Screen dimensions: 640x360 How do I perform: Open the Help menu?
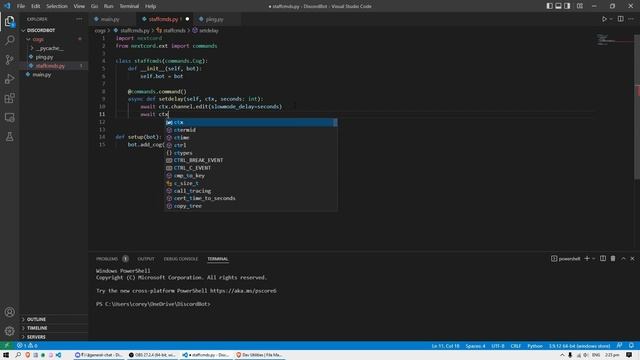click(x=151, y=6)
